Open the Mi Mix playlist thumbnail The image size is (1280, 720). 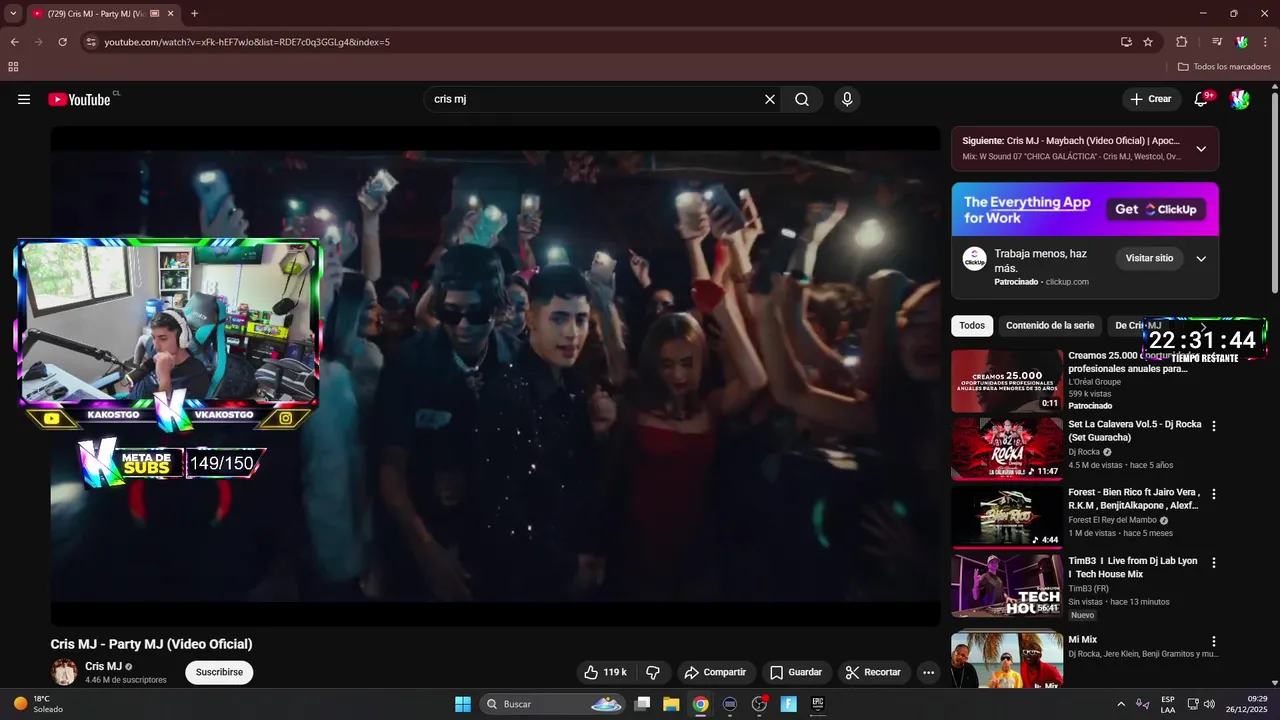tap(1006, 659)
